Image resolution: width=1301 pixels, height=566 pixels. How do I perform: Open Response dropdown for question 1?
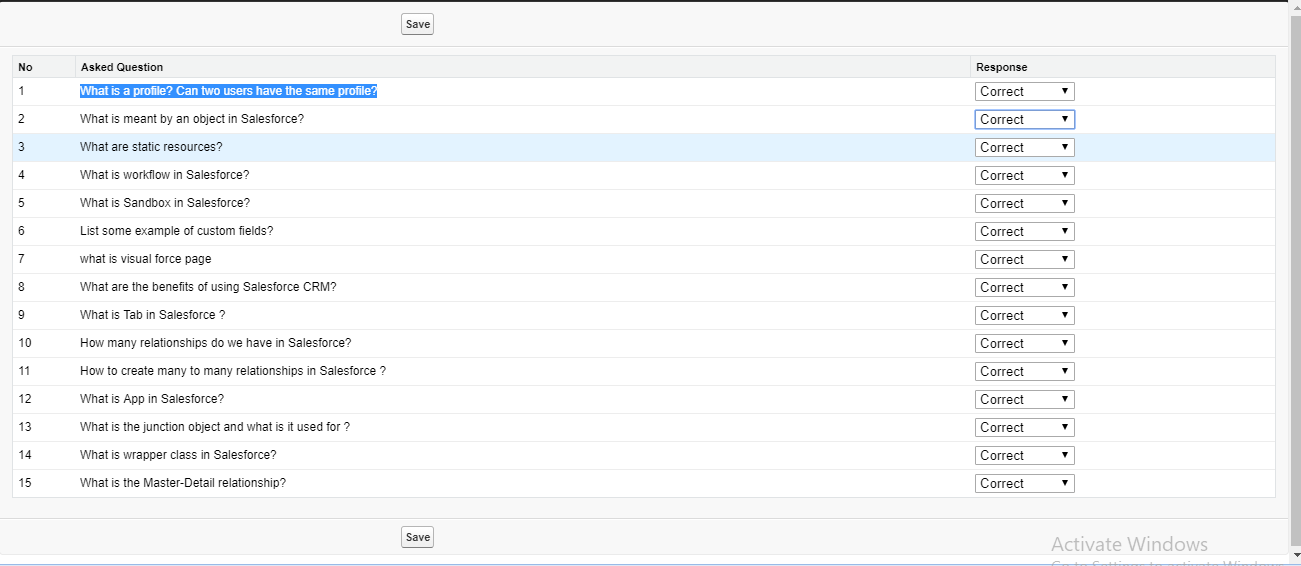click(x=1024, y=91)
